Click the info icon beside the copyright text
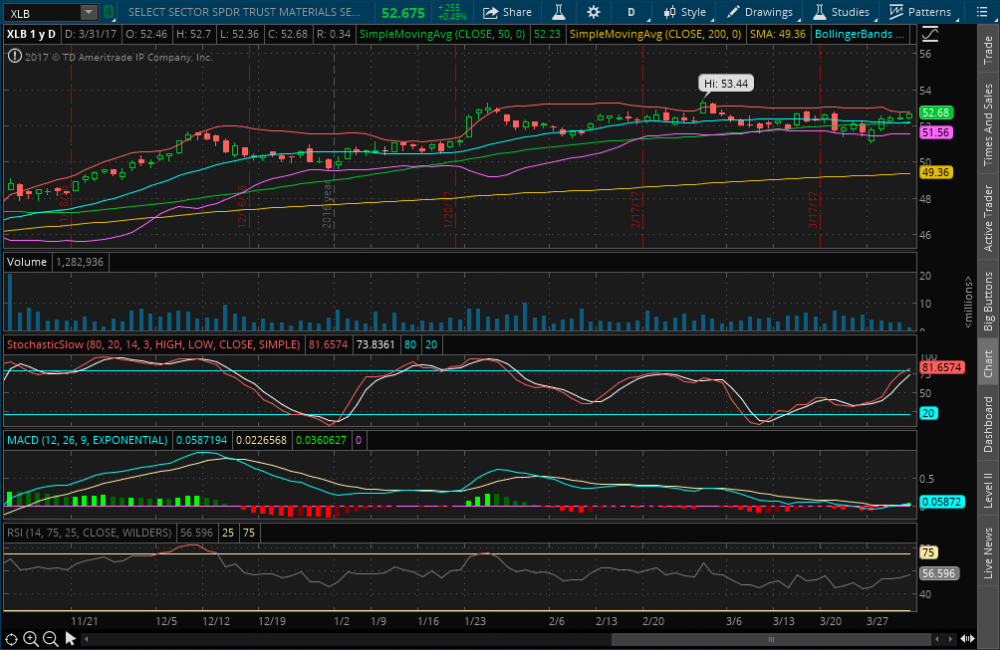Image resolution: width=1000 pixels, height=650 pixels. click(x=13, y=57)
